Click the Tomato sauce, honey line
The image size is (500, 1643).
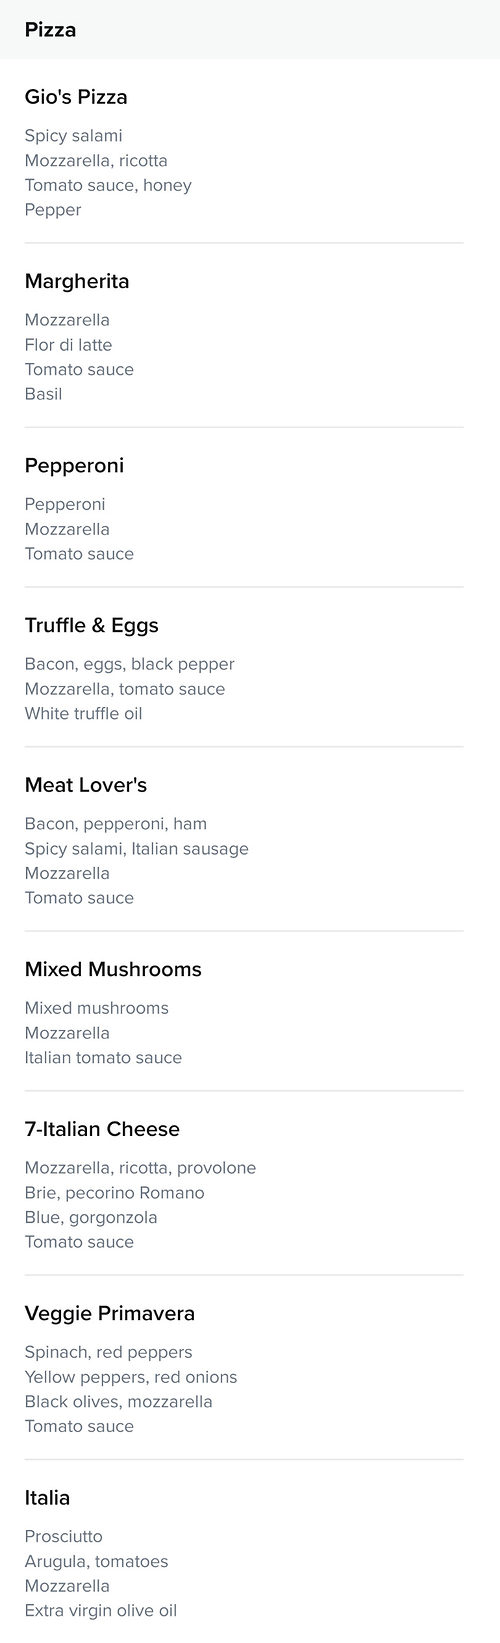(108, 185)
